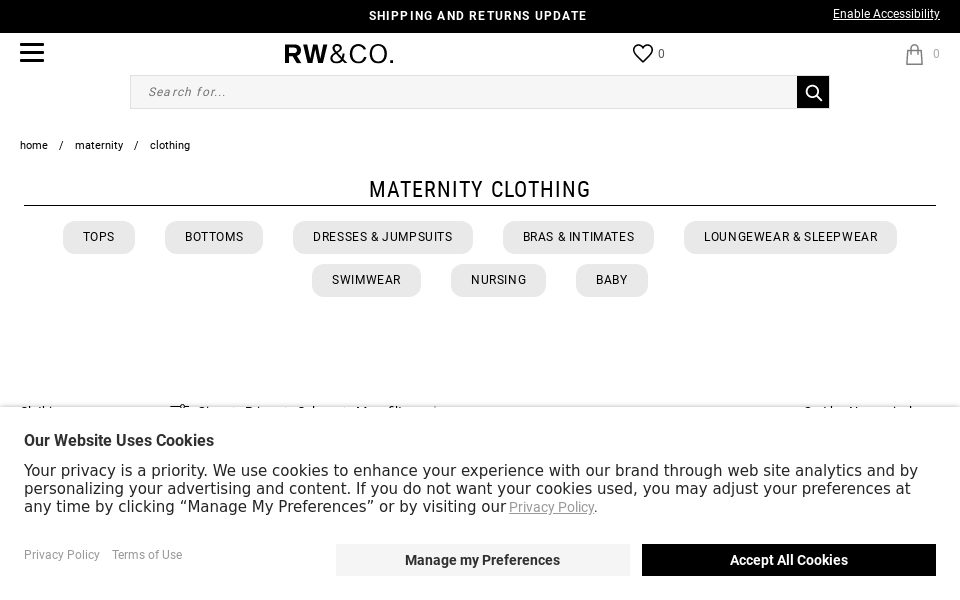Open the wishlist via the heart icon
Image resolution: width=960 pixels, height=600 pixels.
(643, 53)
